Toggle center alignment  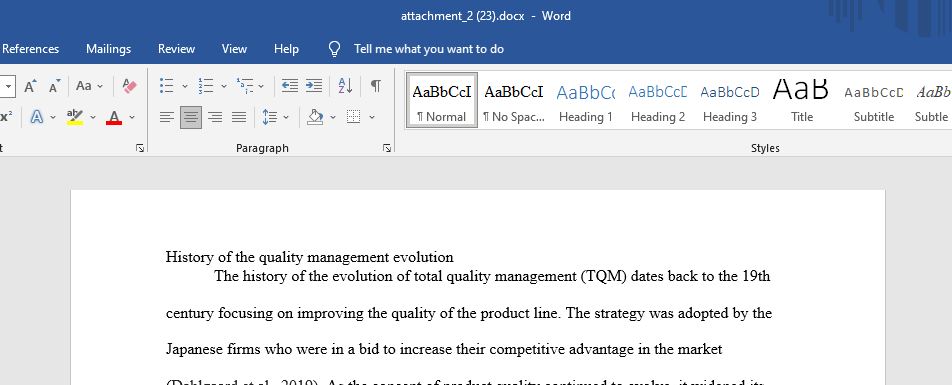point(191,117)
